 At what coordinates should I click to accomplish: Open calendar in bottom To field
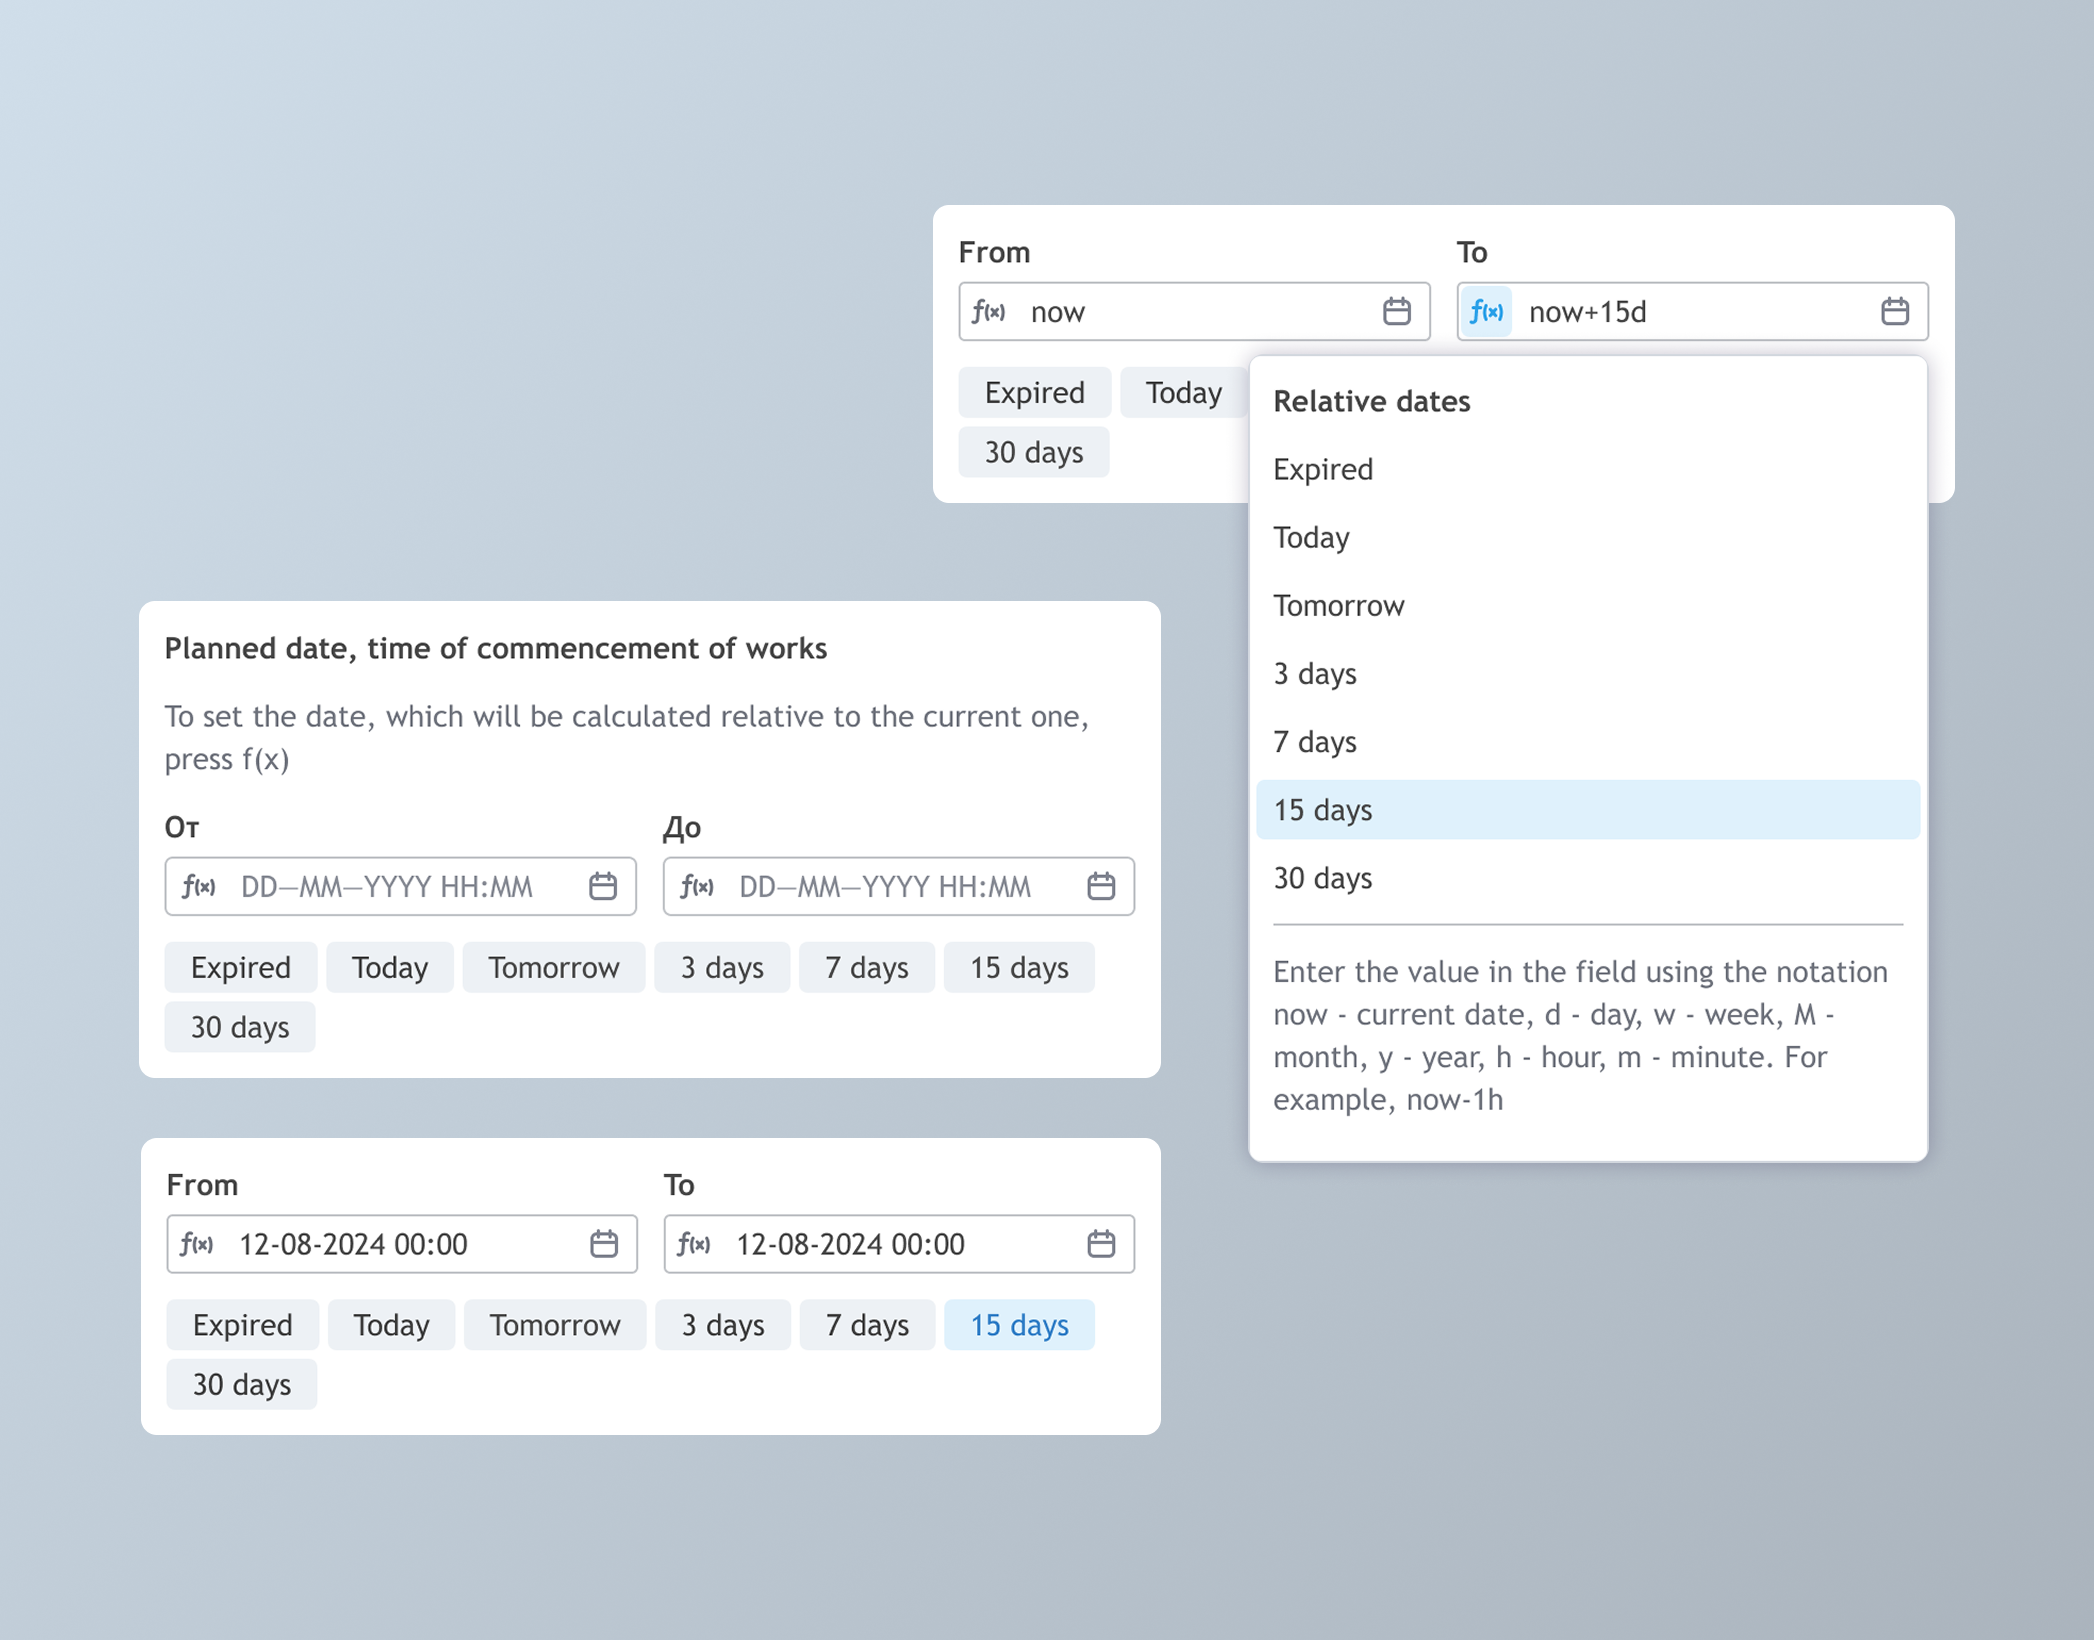click(x=1101, y=1244)
